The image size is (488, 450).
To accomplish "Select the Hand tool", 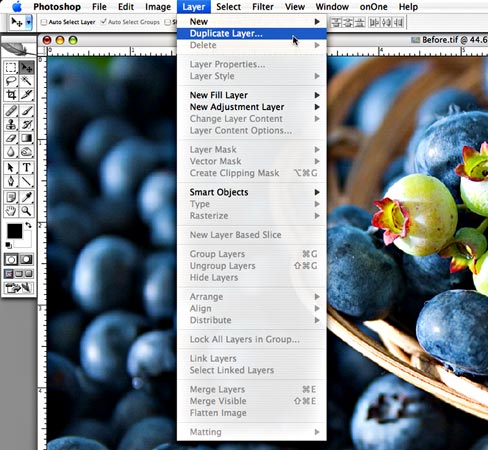I will pos(11,211).
